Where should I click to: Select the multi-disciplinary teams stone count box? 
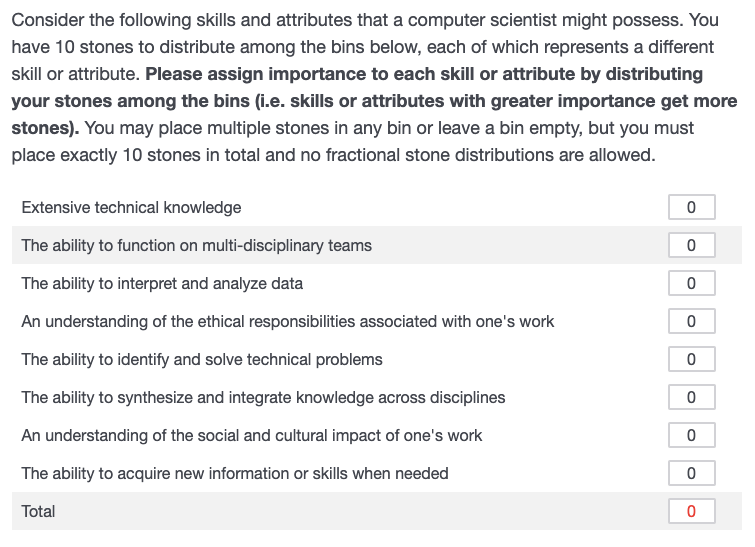pos(691,245)
